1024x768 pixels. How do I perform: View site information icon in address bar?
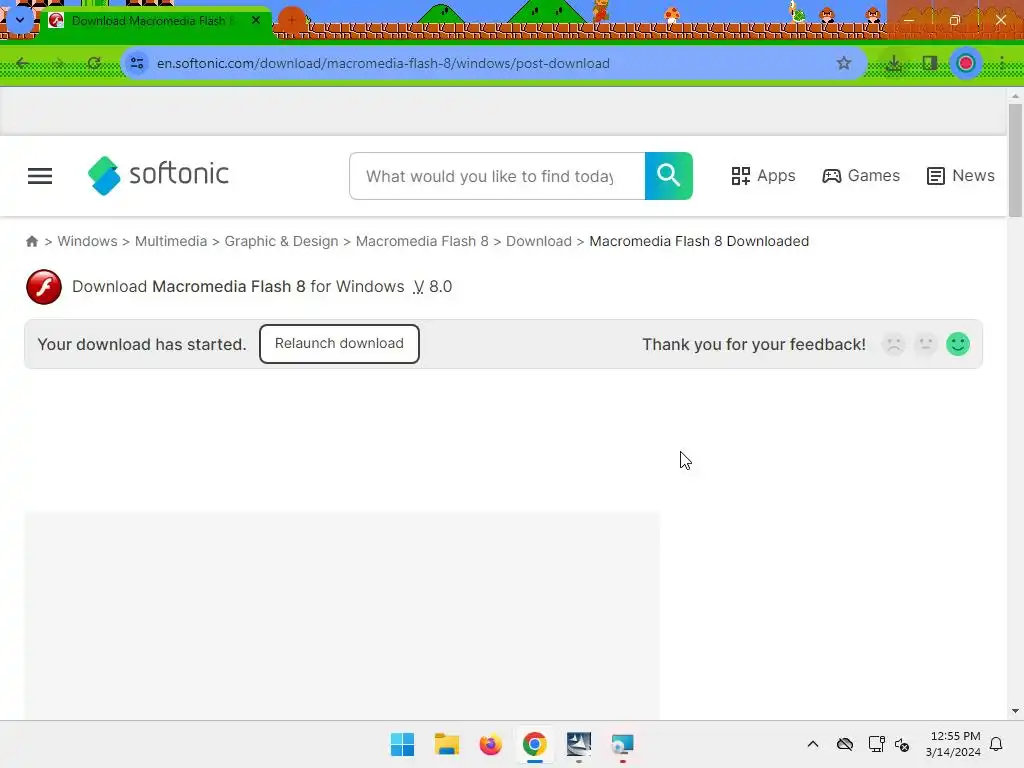click(x=137, y=63)
